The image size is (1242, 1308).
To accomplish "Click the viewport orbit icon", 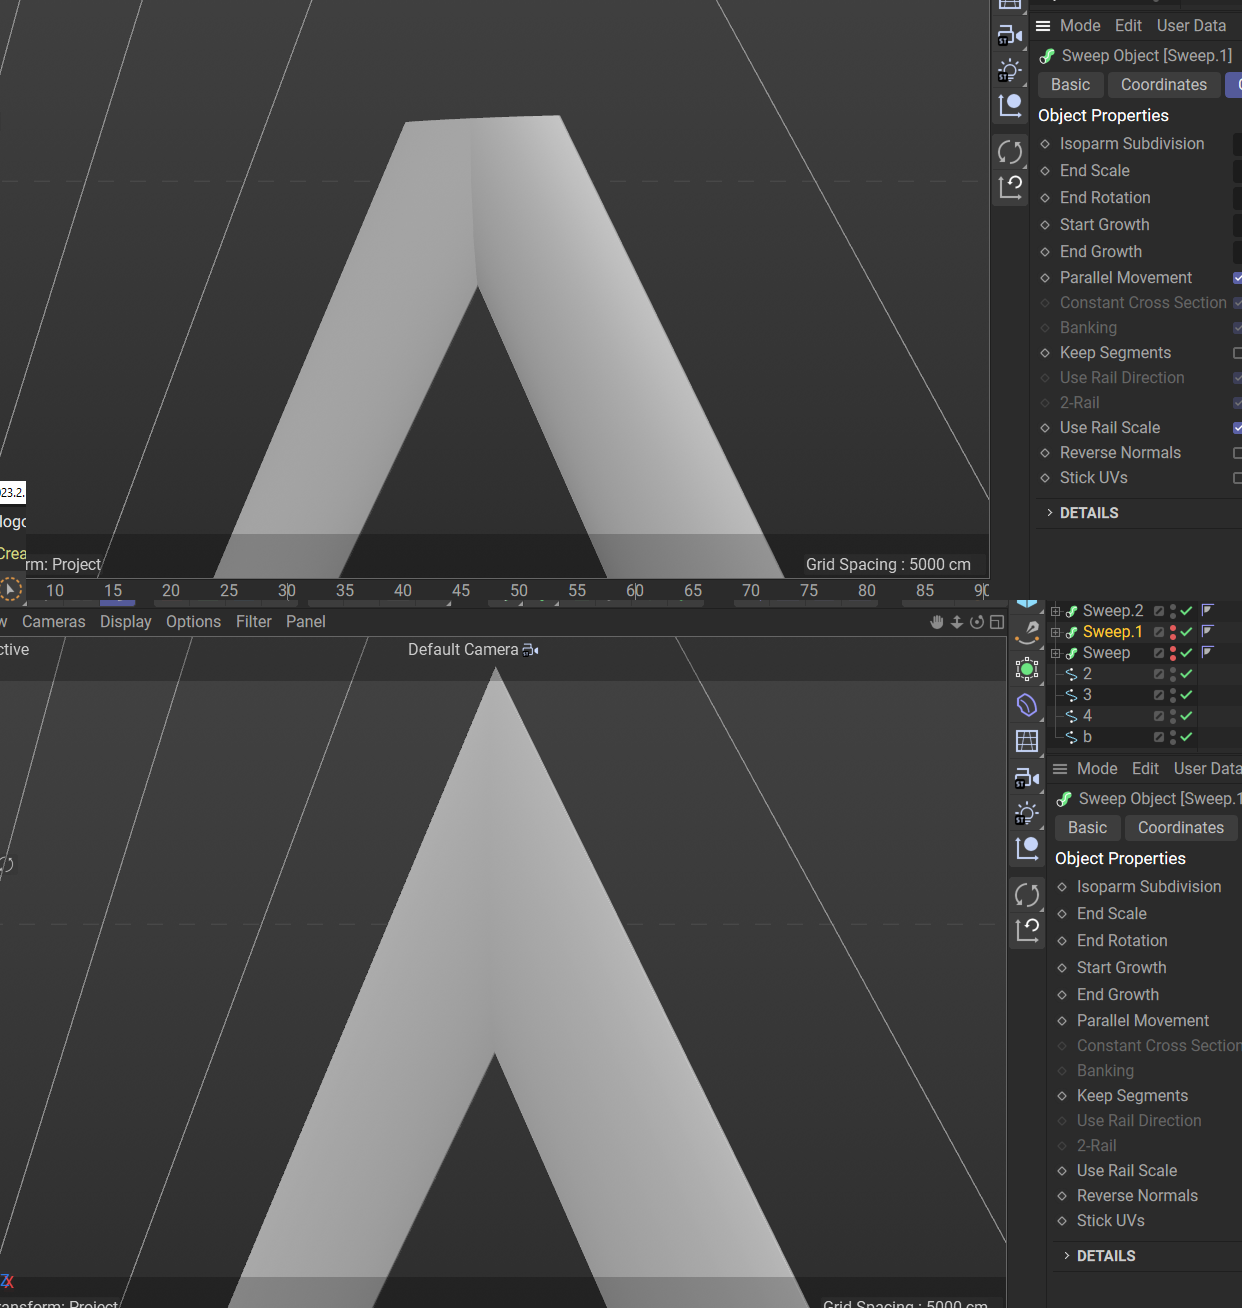I will click(x=977, y=622).
